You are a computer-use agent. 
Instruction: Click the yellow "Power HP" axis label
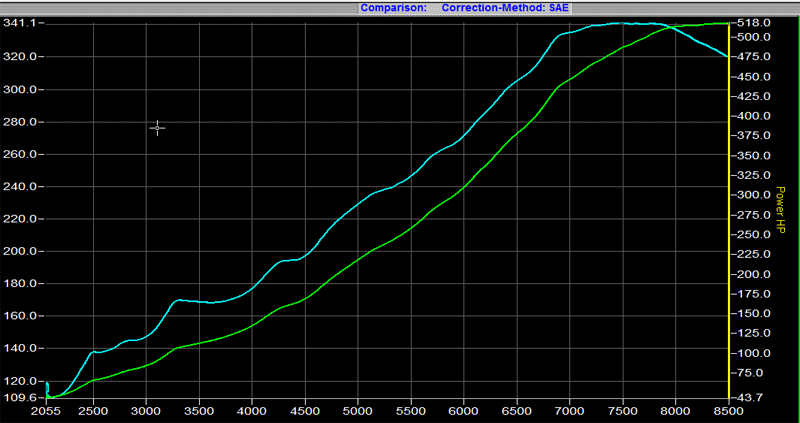click(778, 211)
